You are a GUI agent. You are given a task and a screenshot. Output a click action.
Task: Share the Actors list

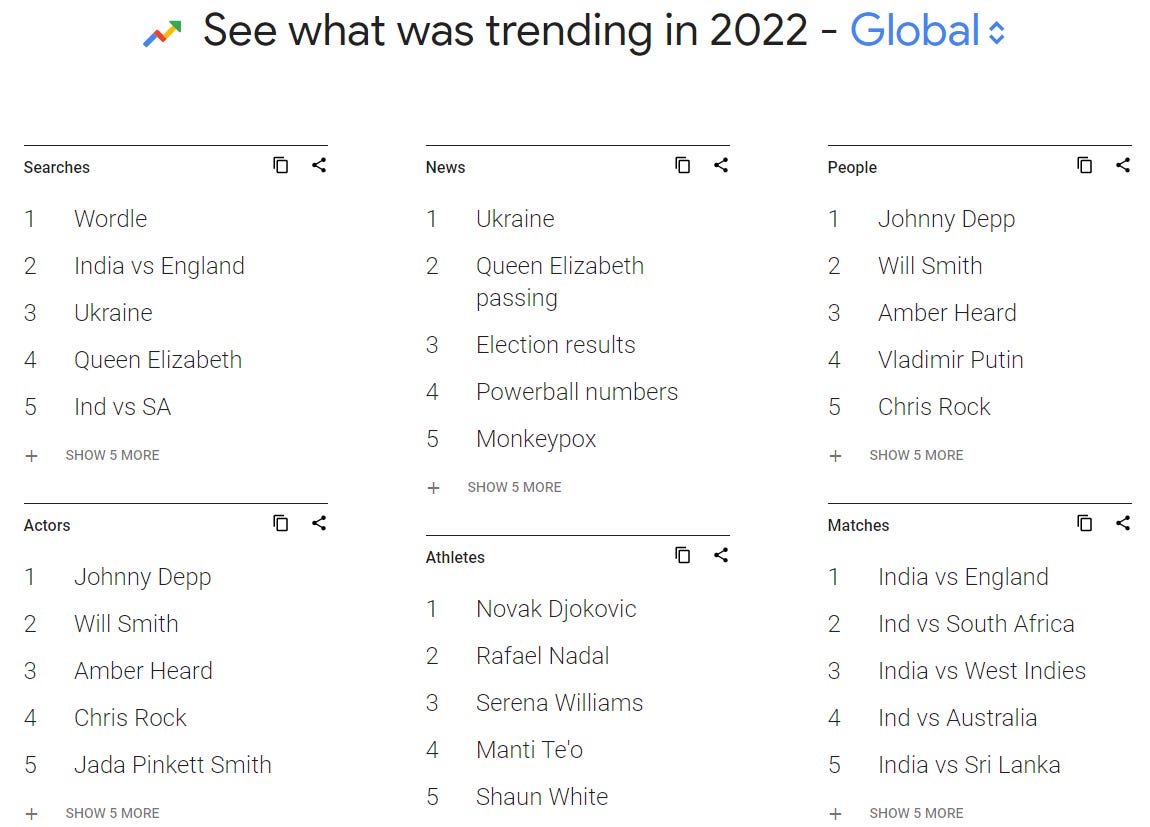pyautogui.click(x=319, y=523)
